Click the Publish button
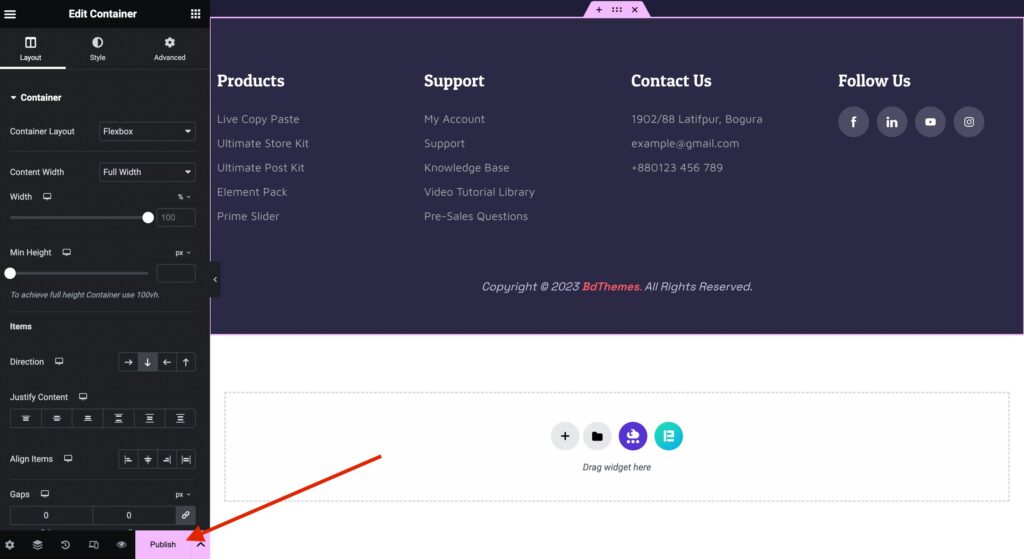Screen dimensions: 1024x559 click(163, 545)
